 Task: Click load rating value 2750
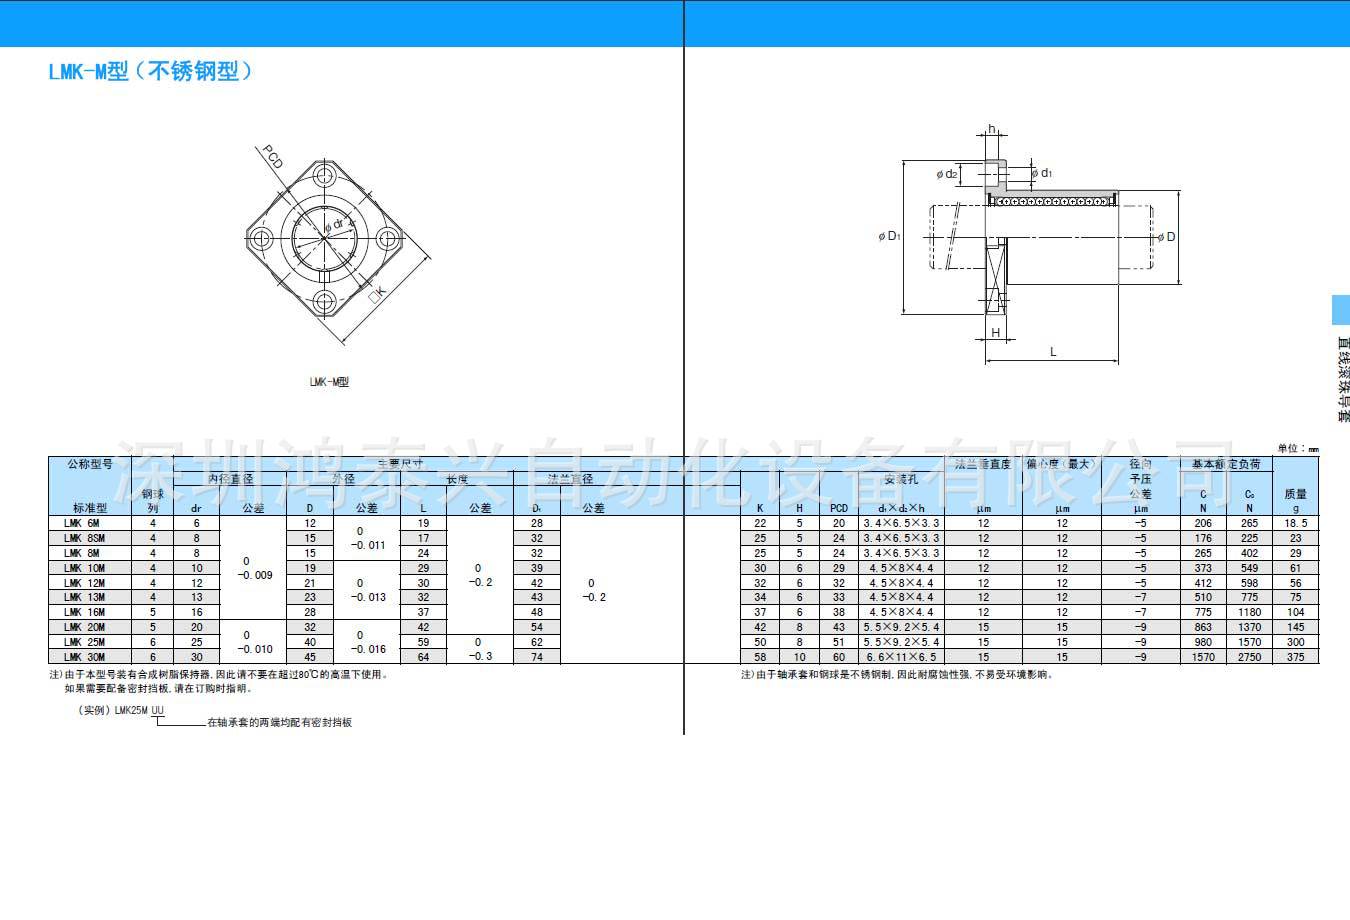click(x=1250, y=657)
